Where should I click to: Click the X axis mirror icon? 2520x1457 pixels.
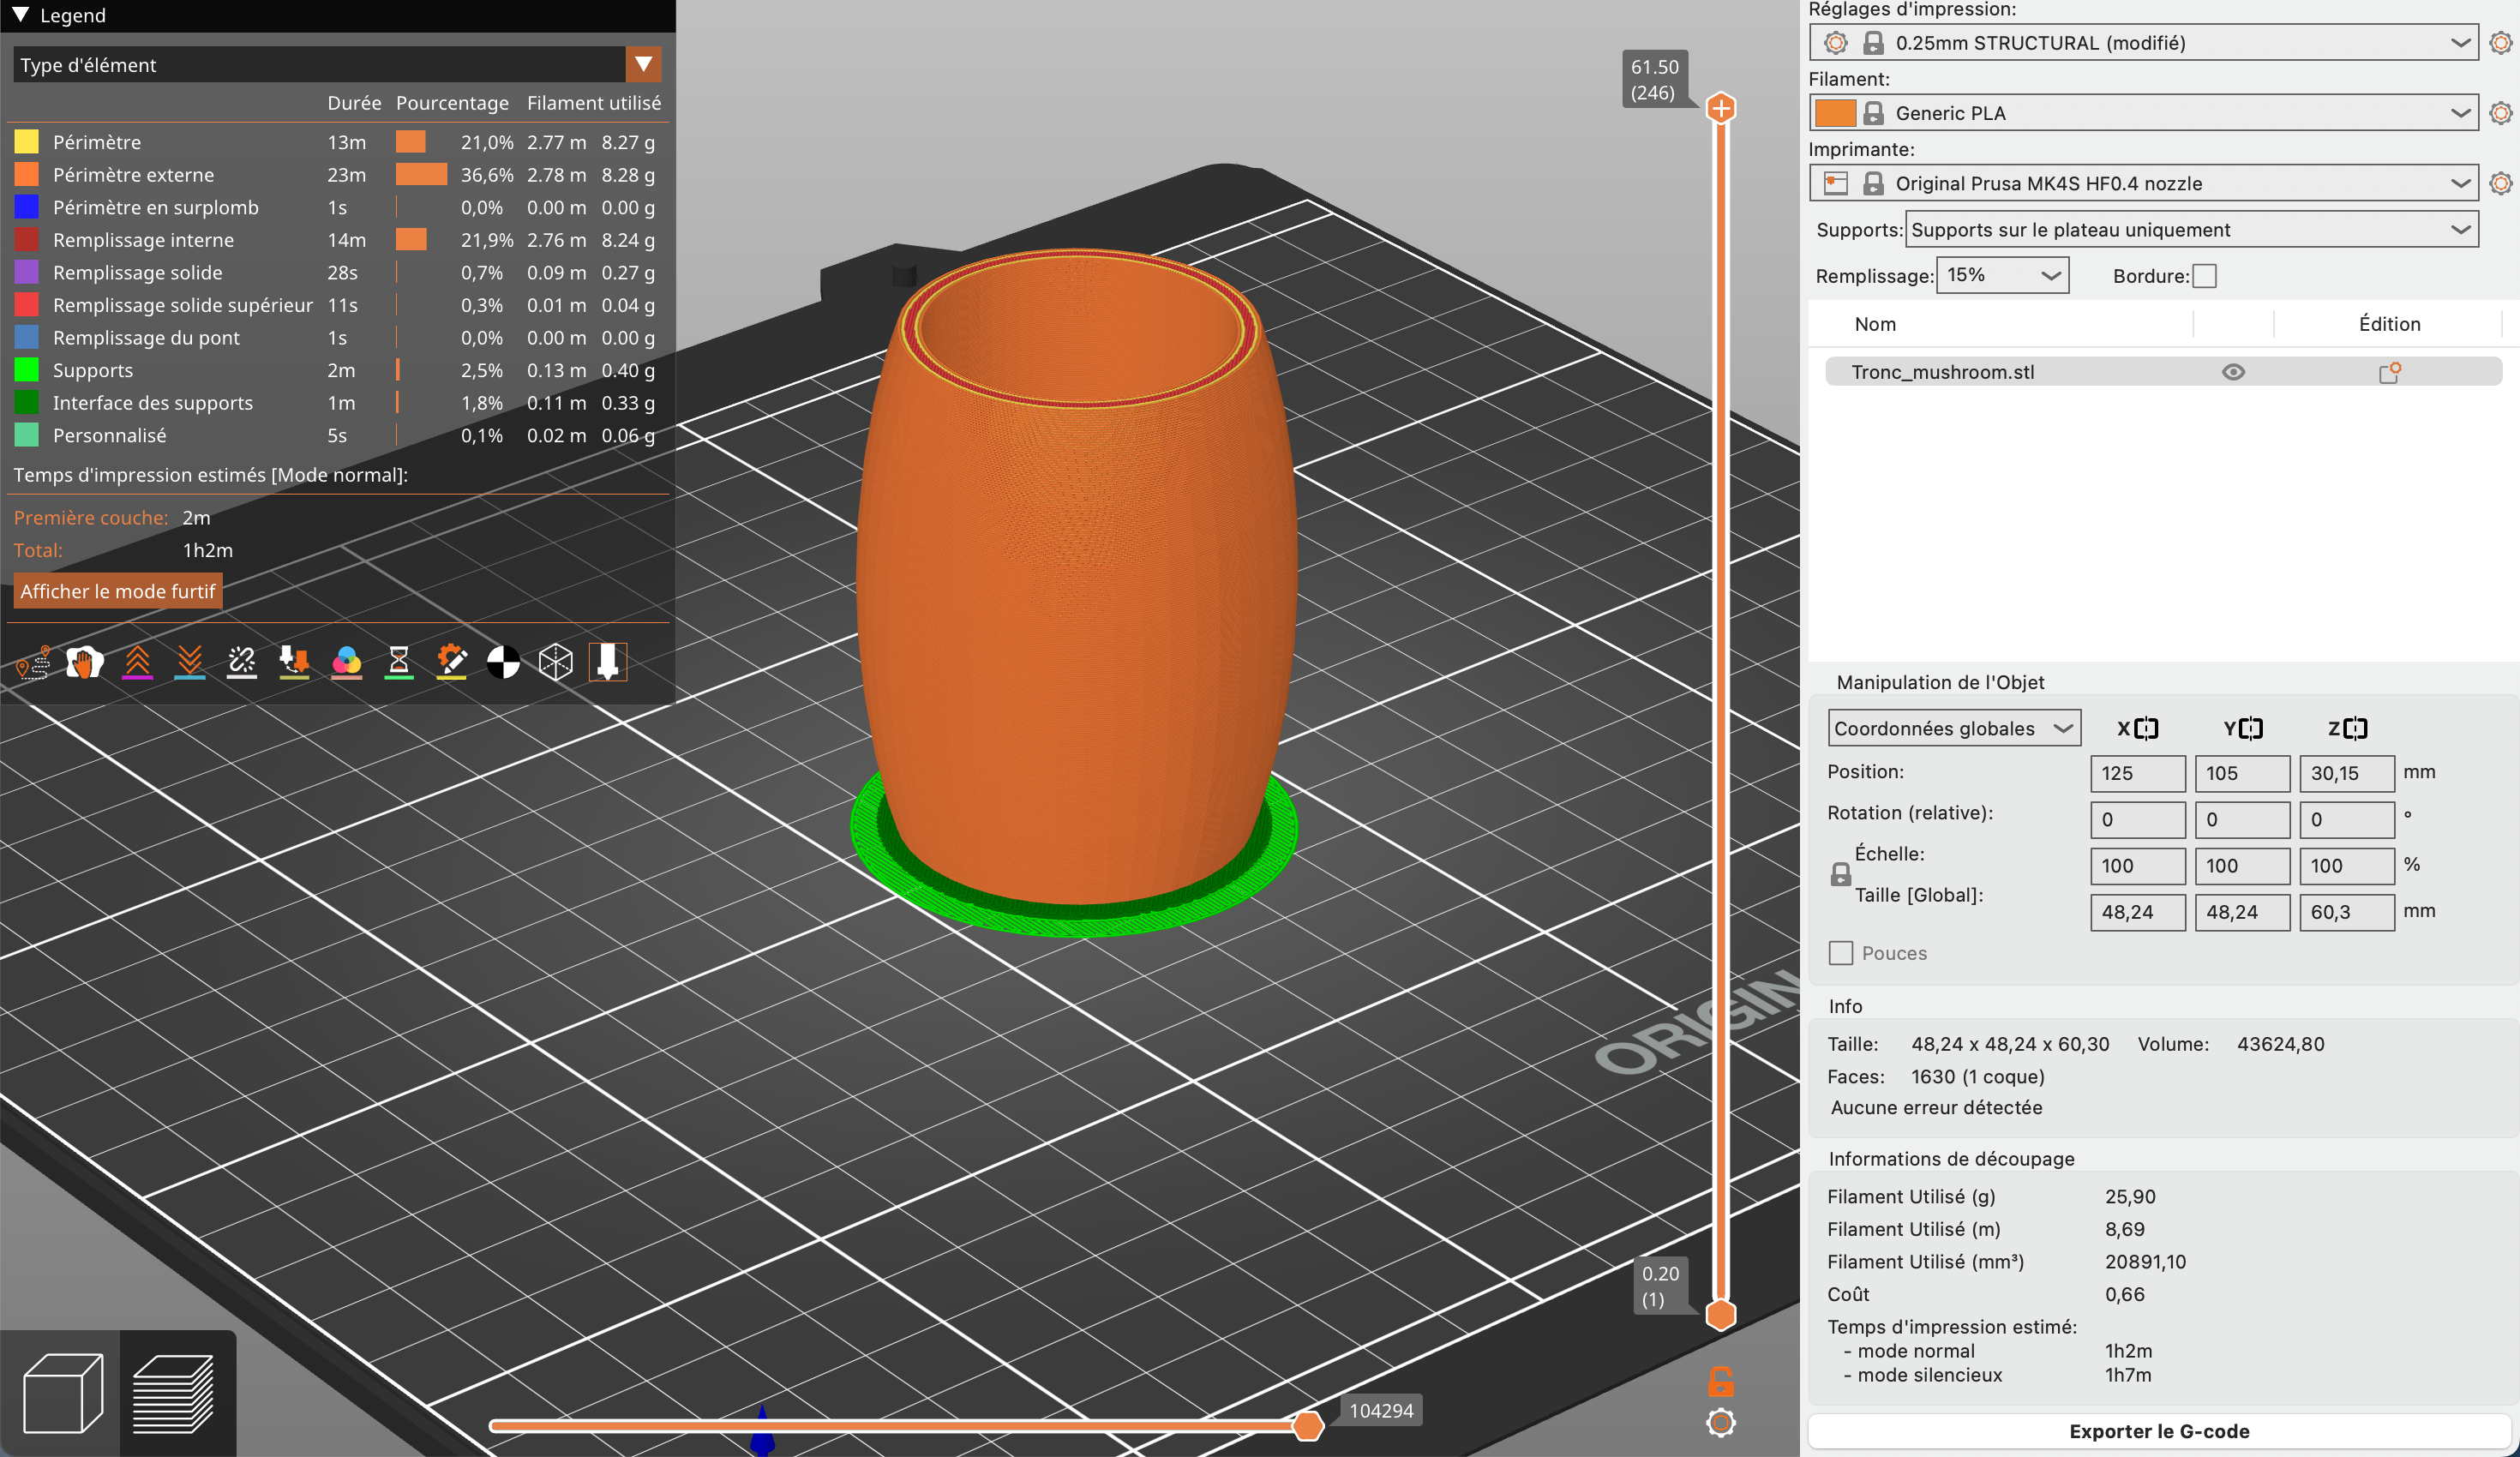coord(2146,728)
